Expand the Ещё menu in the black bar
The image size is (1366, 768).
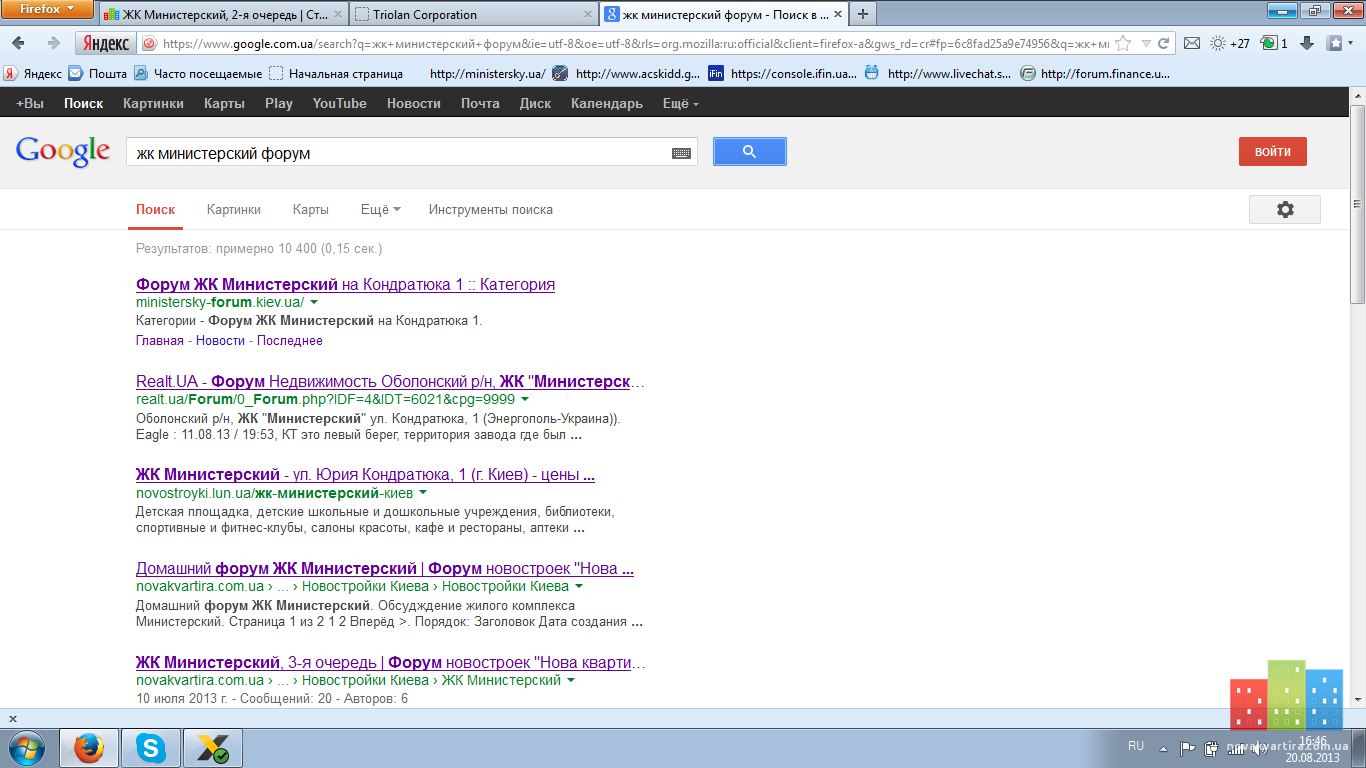pyautogui.click(x=680, y=103)
